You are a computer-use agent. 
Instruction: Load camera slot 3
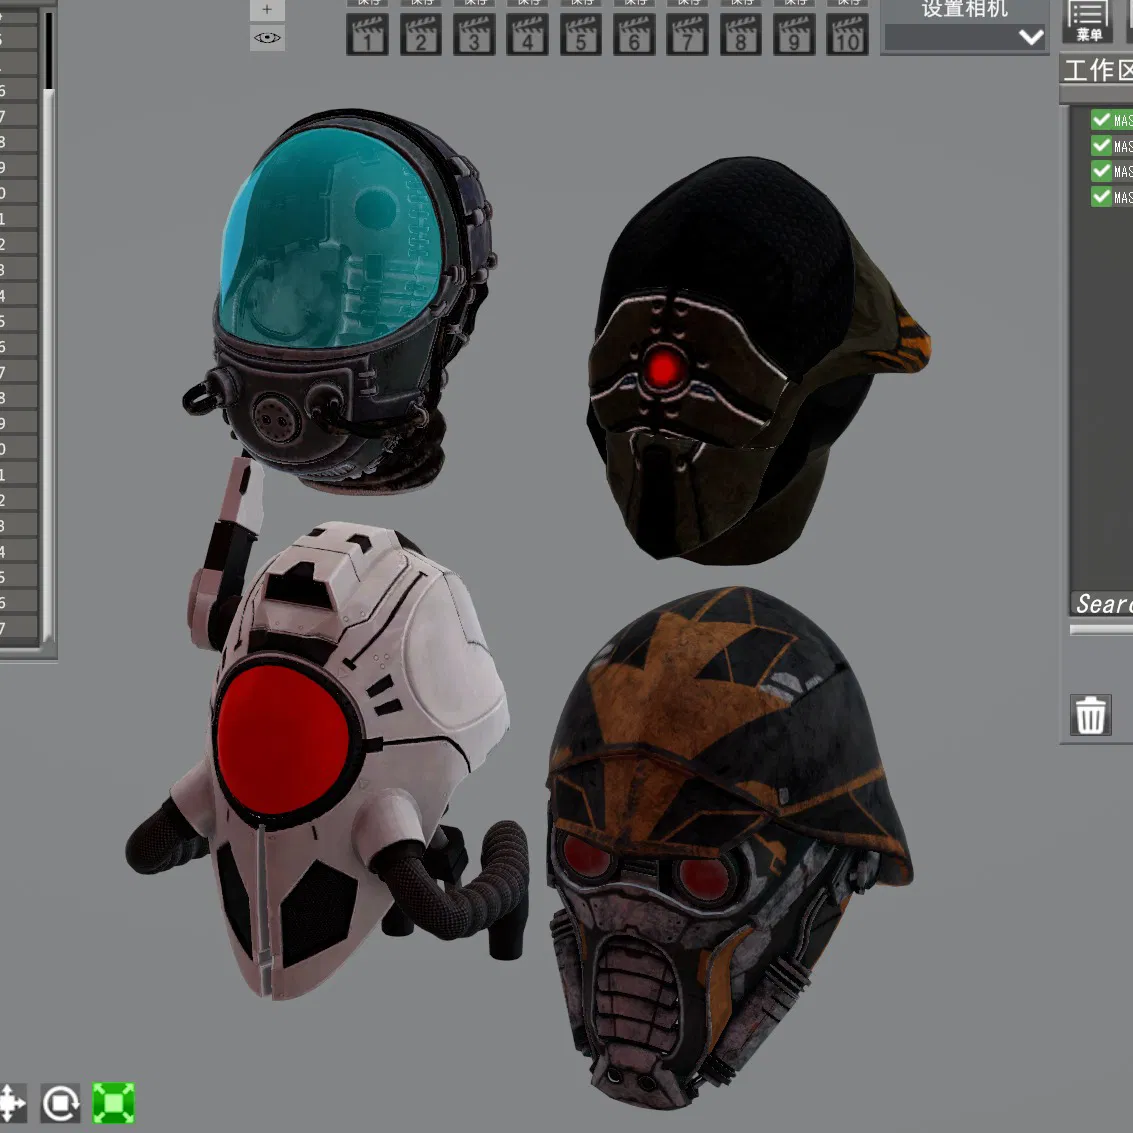[474, 35]
